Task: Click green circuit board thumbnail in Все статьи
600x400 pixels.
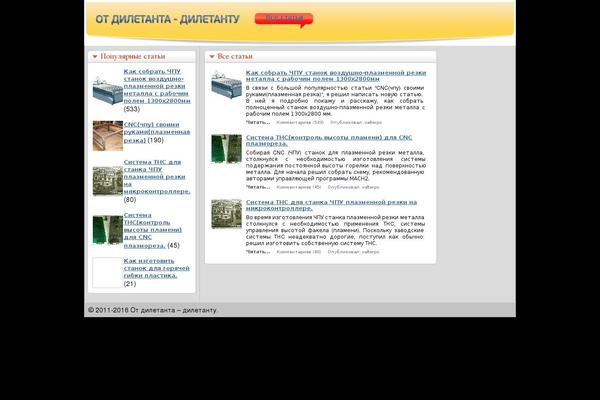Action: click(227, 149)
